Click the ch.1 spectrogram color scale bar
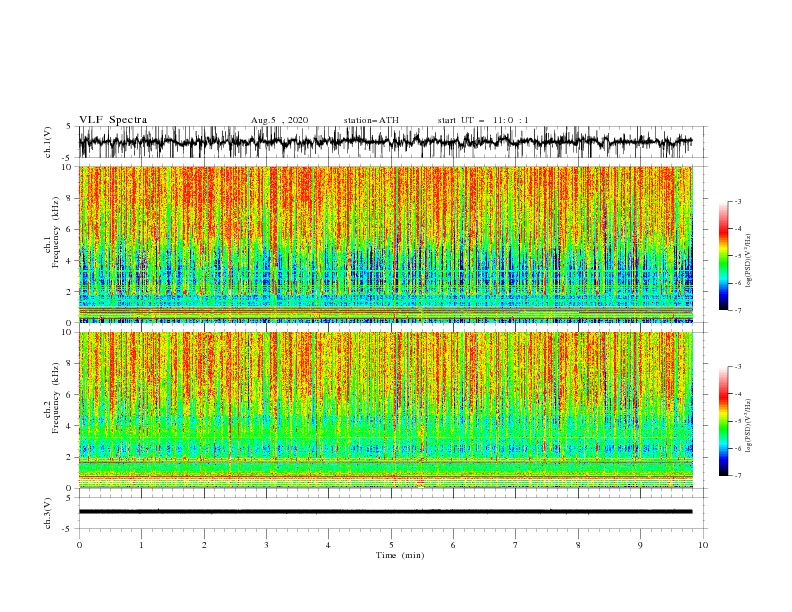 723,256
